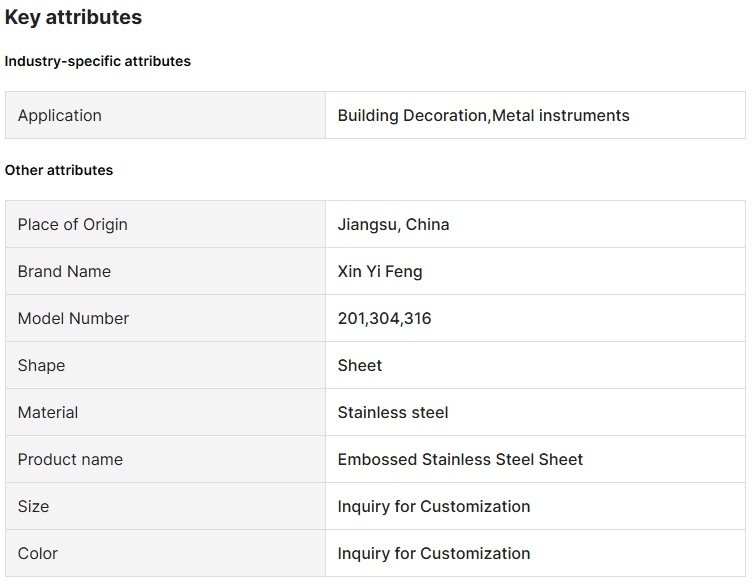Click the Place of Origin label
752x585 pixels.
click(x=73, y=224)
